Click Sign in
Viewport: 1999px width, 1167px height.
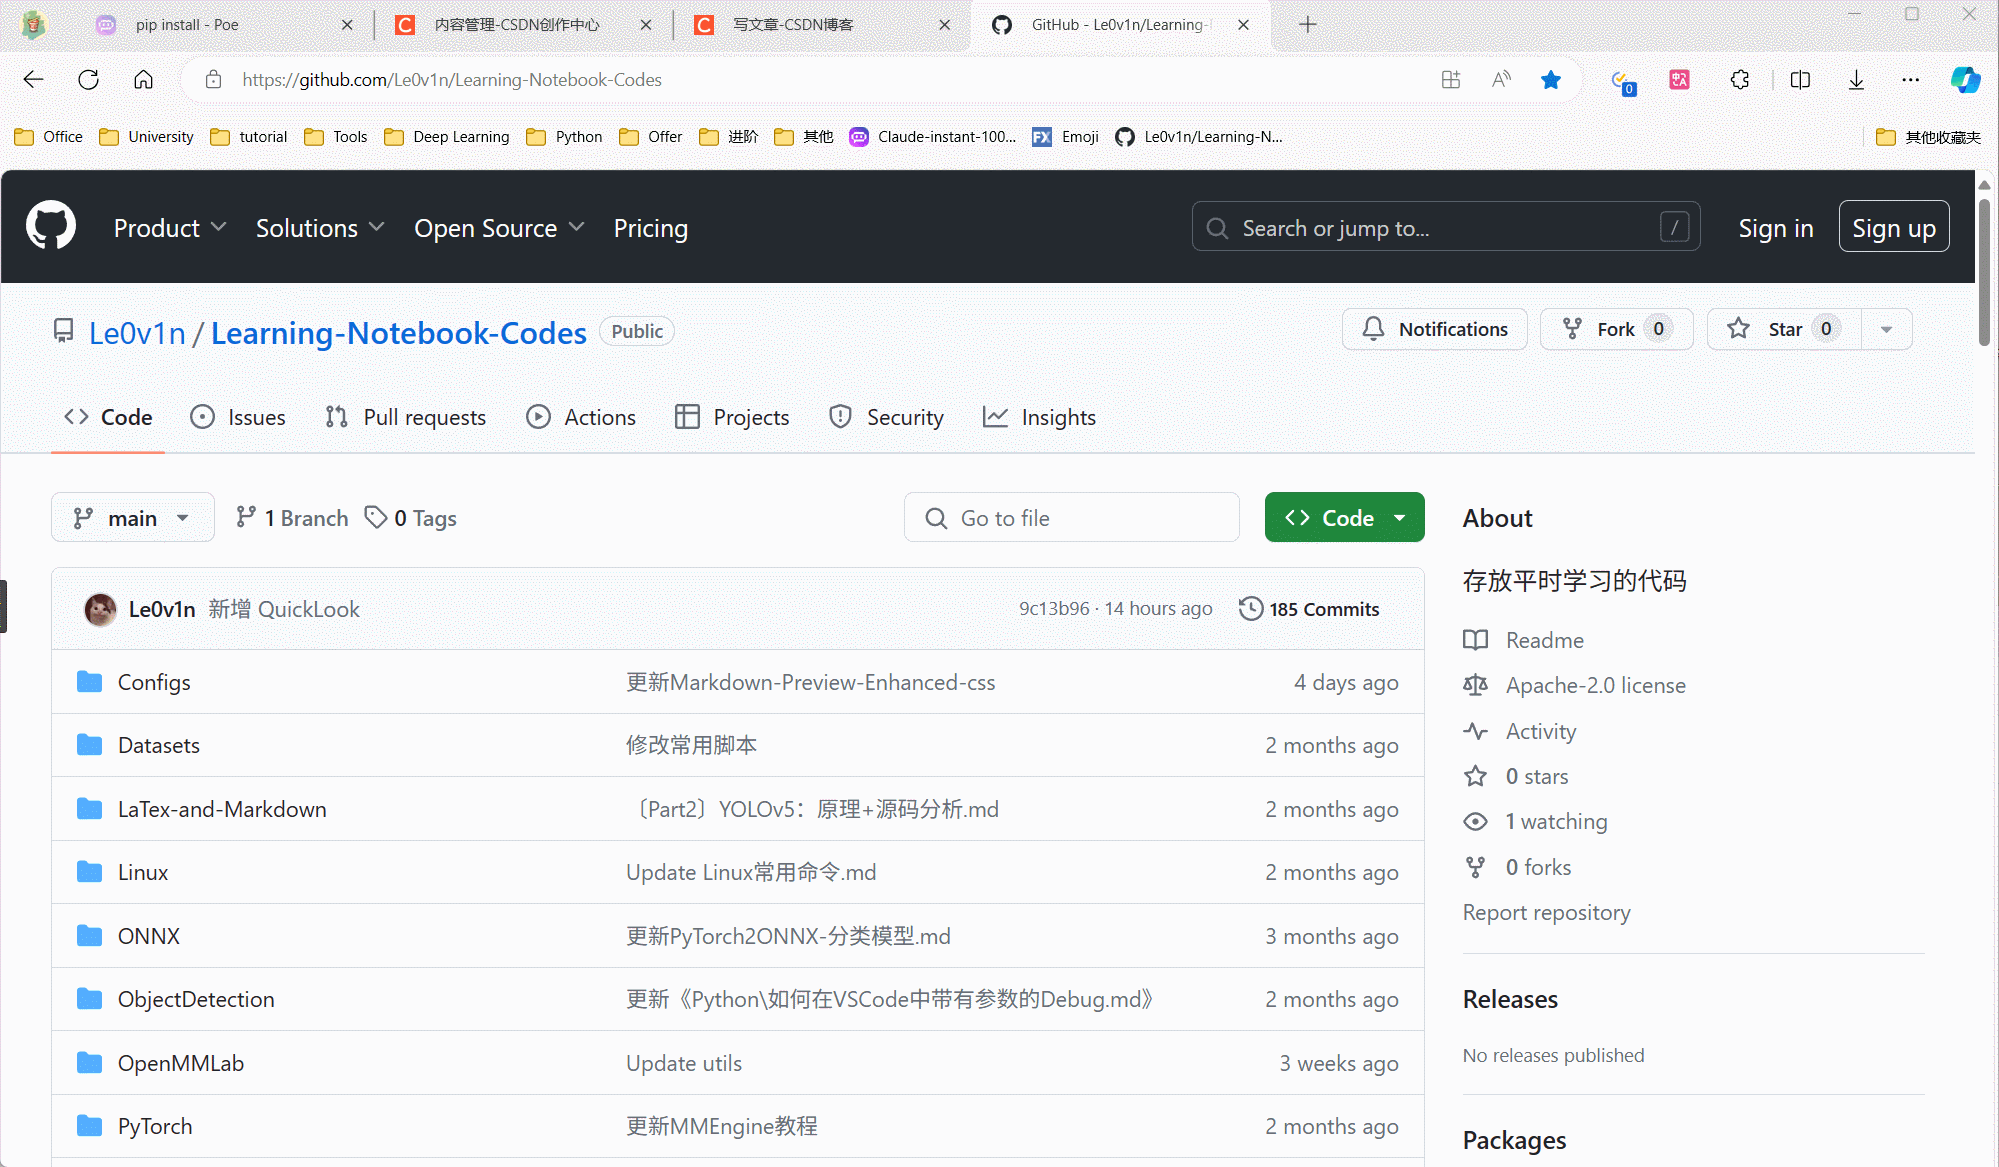tap(1776, 228)
